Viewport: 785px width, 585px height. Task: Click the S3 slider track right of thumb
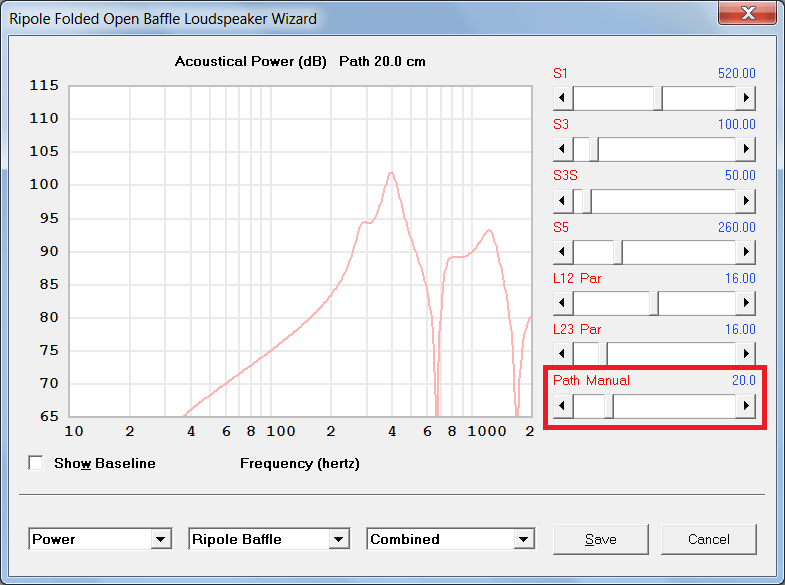click(x=667, y=149)
